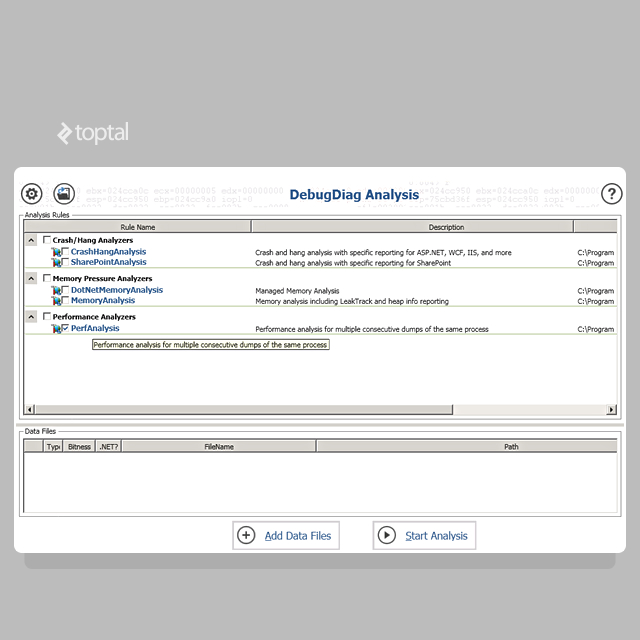The height and width of the screenshot is (640, 640).
Task: Click the Path column header
Action: [x=467, y=447]
